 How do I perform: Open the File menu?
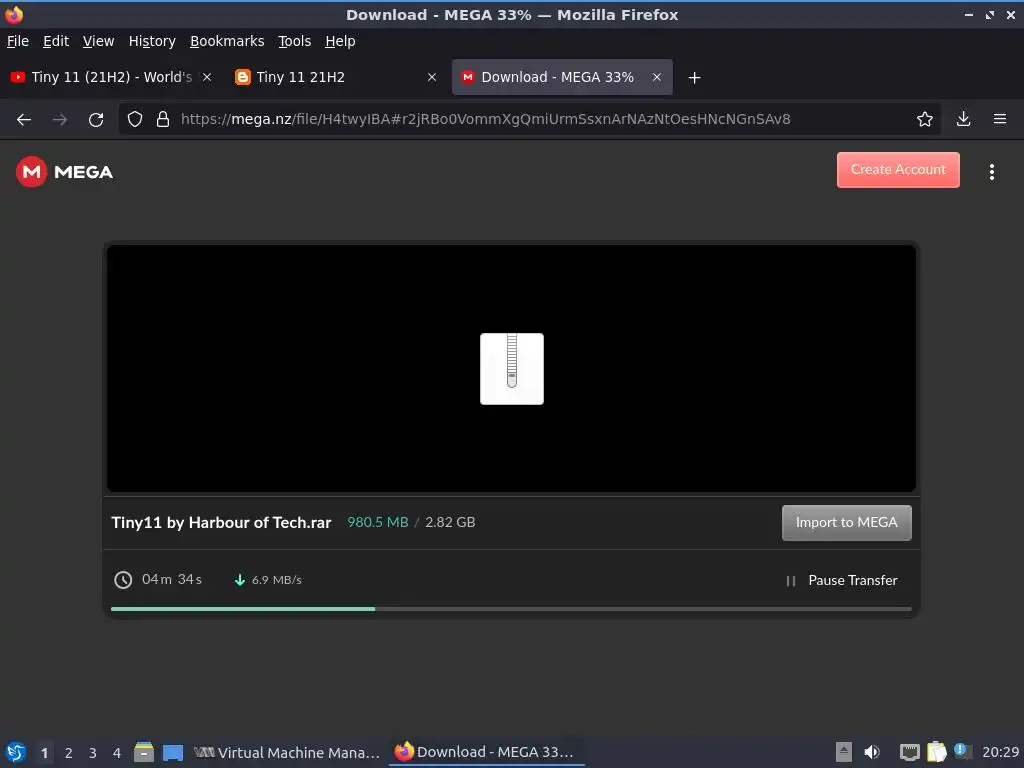[x=18, y=41]
